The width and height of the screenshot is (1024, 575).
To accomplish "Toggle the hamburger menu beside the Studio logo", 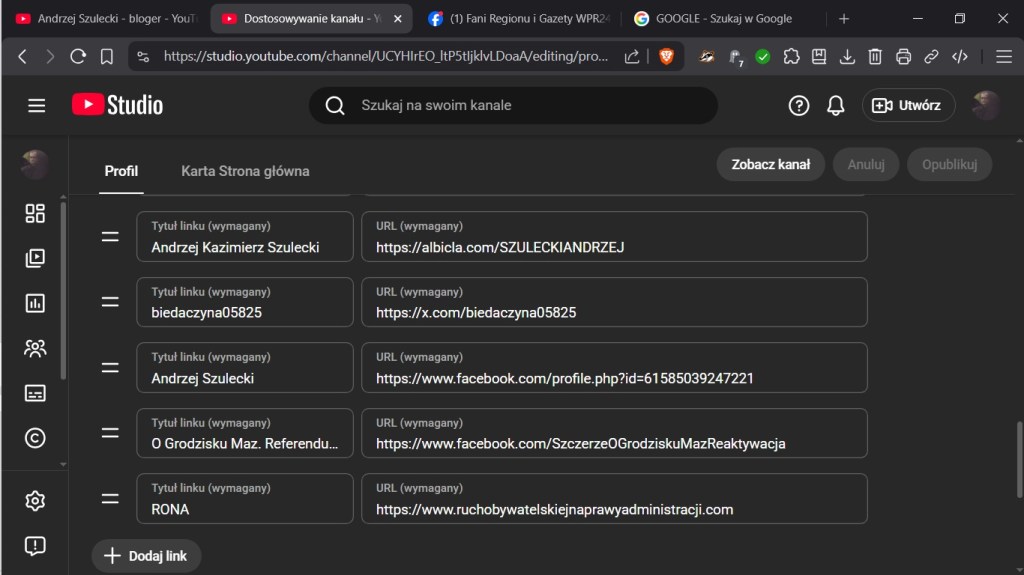I will [x=37, y=106].
